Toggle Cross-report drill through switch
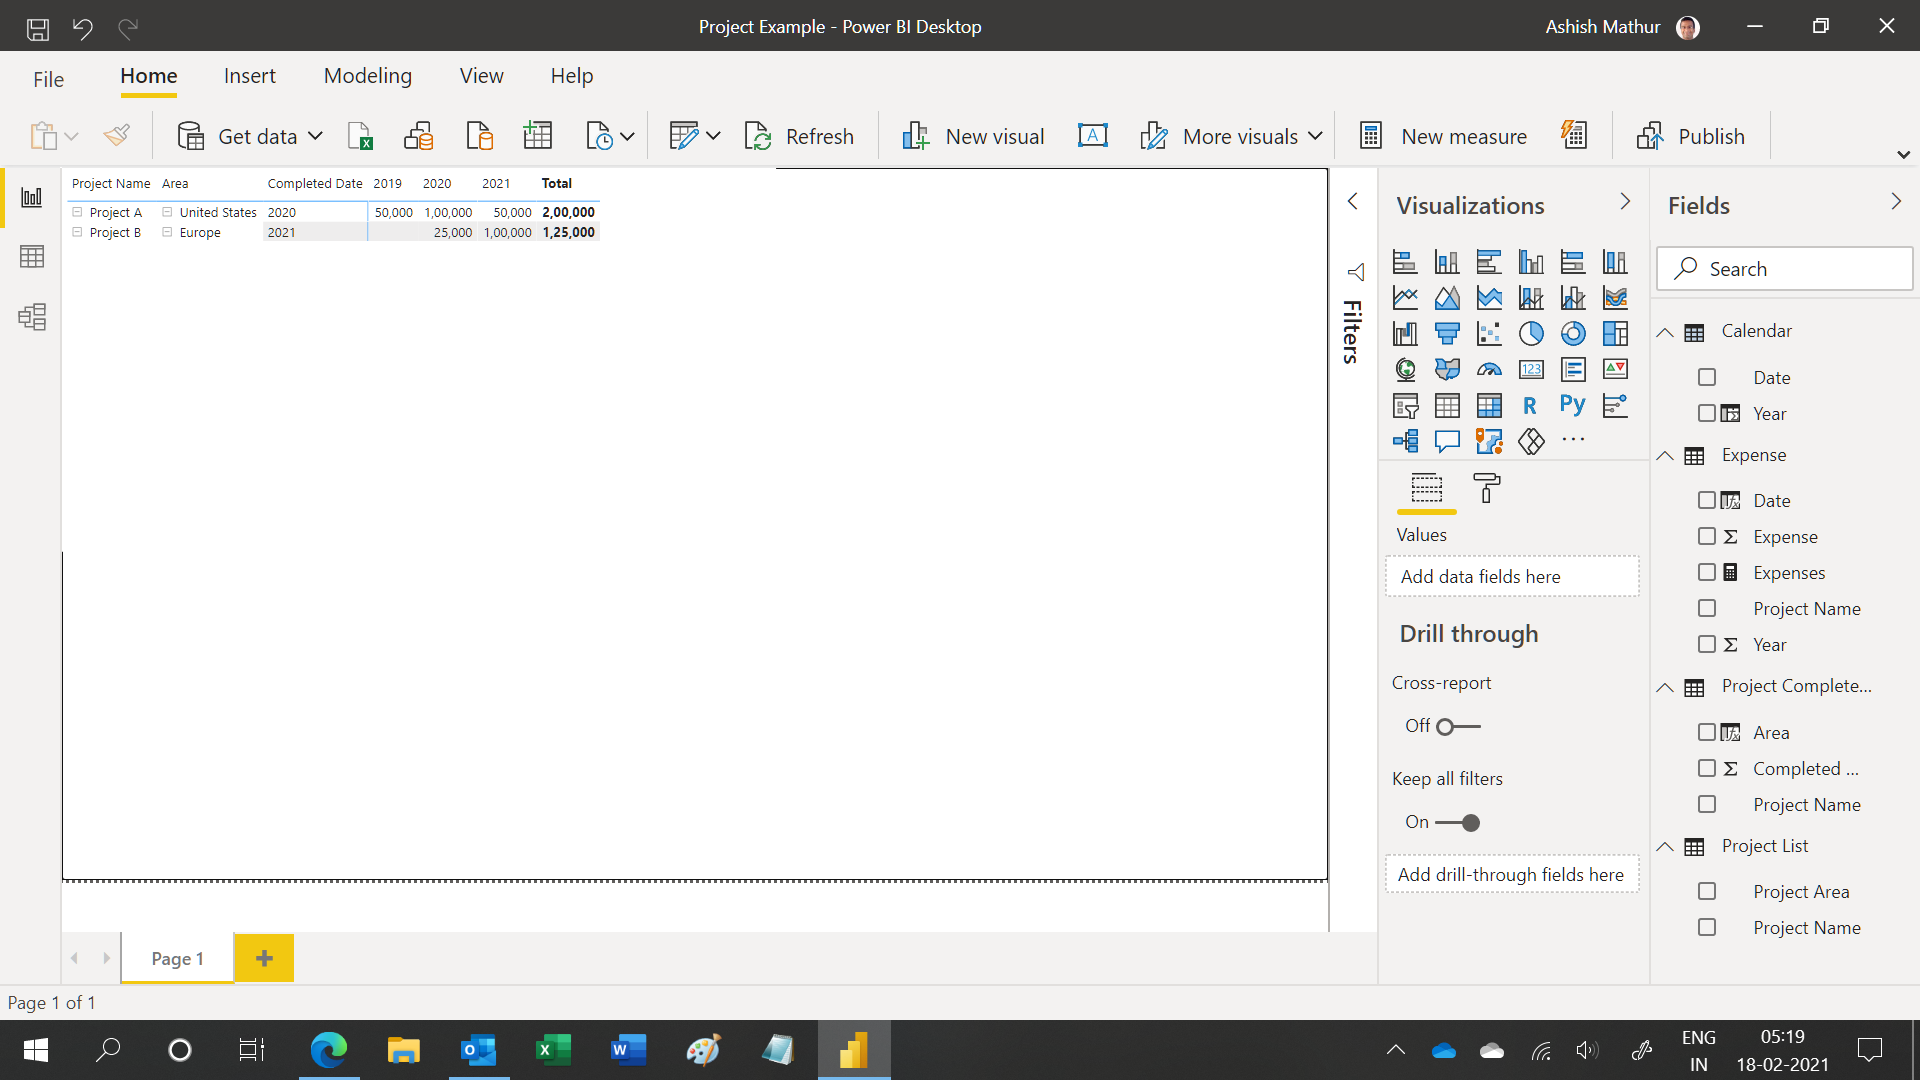1920x1080 pixels. pyautogui.click(x=1457, y=727)
